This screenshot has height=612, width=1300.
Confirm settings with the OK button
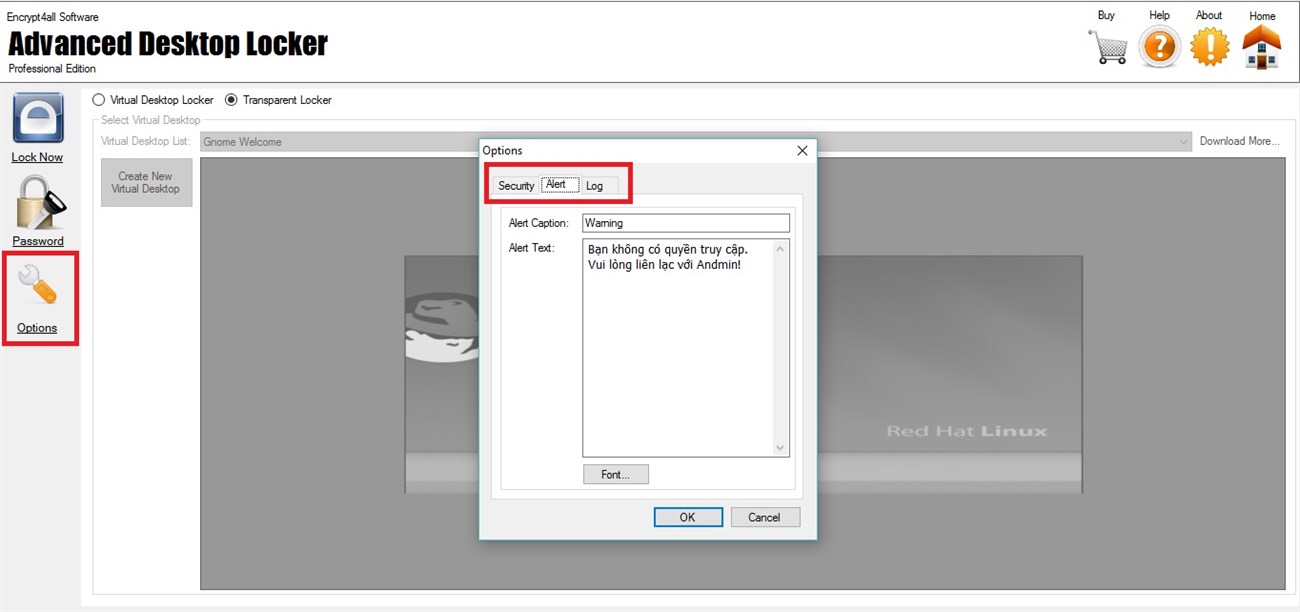point(688,517)
